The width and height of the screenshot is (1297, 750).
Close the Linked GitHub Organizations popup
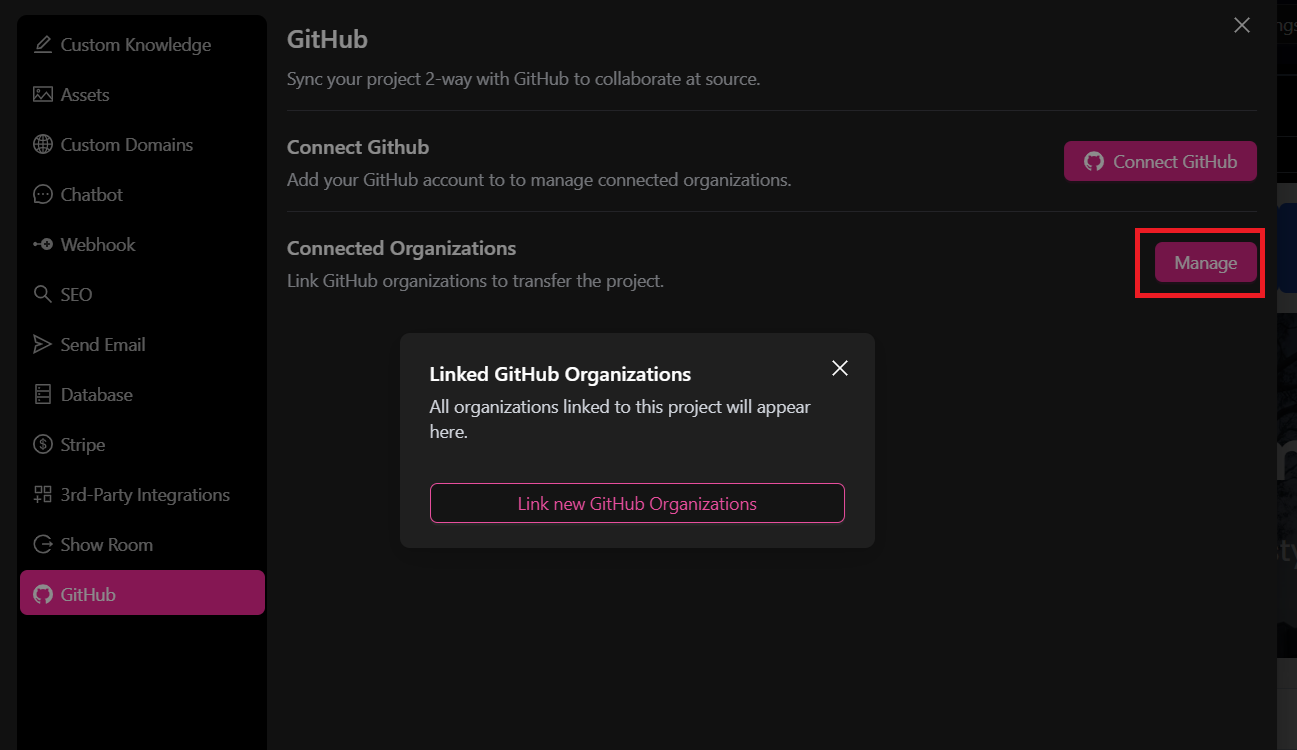840,368
